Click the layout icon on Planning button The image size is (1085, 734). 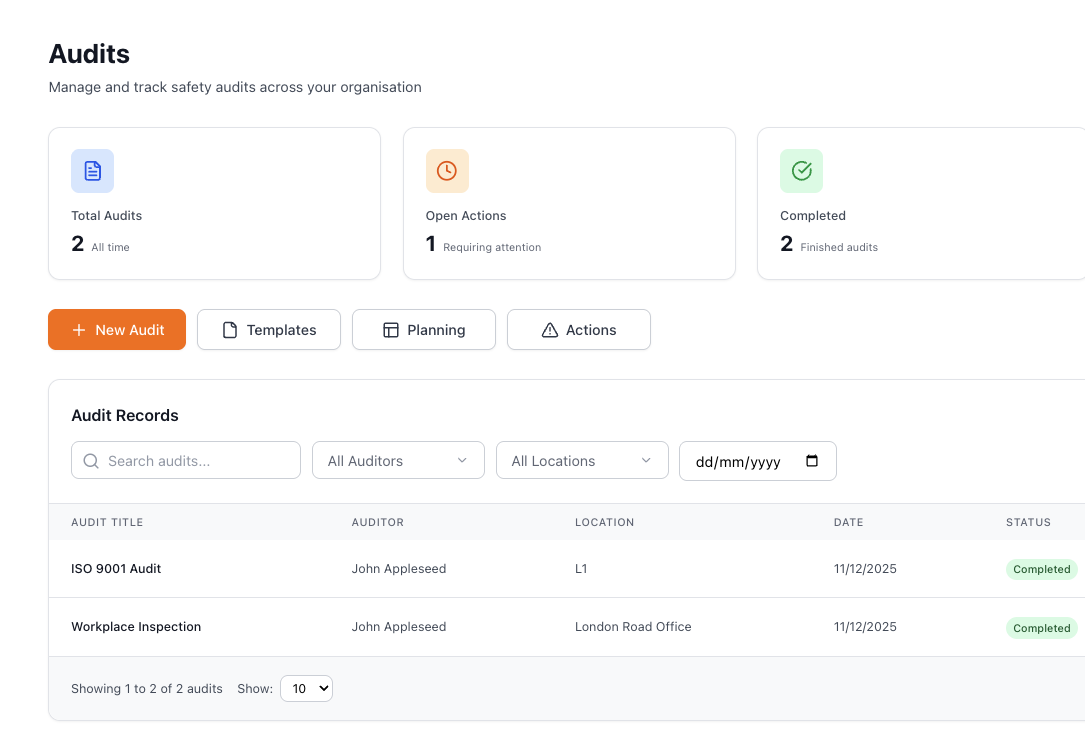(x=391, y=330)
